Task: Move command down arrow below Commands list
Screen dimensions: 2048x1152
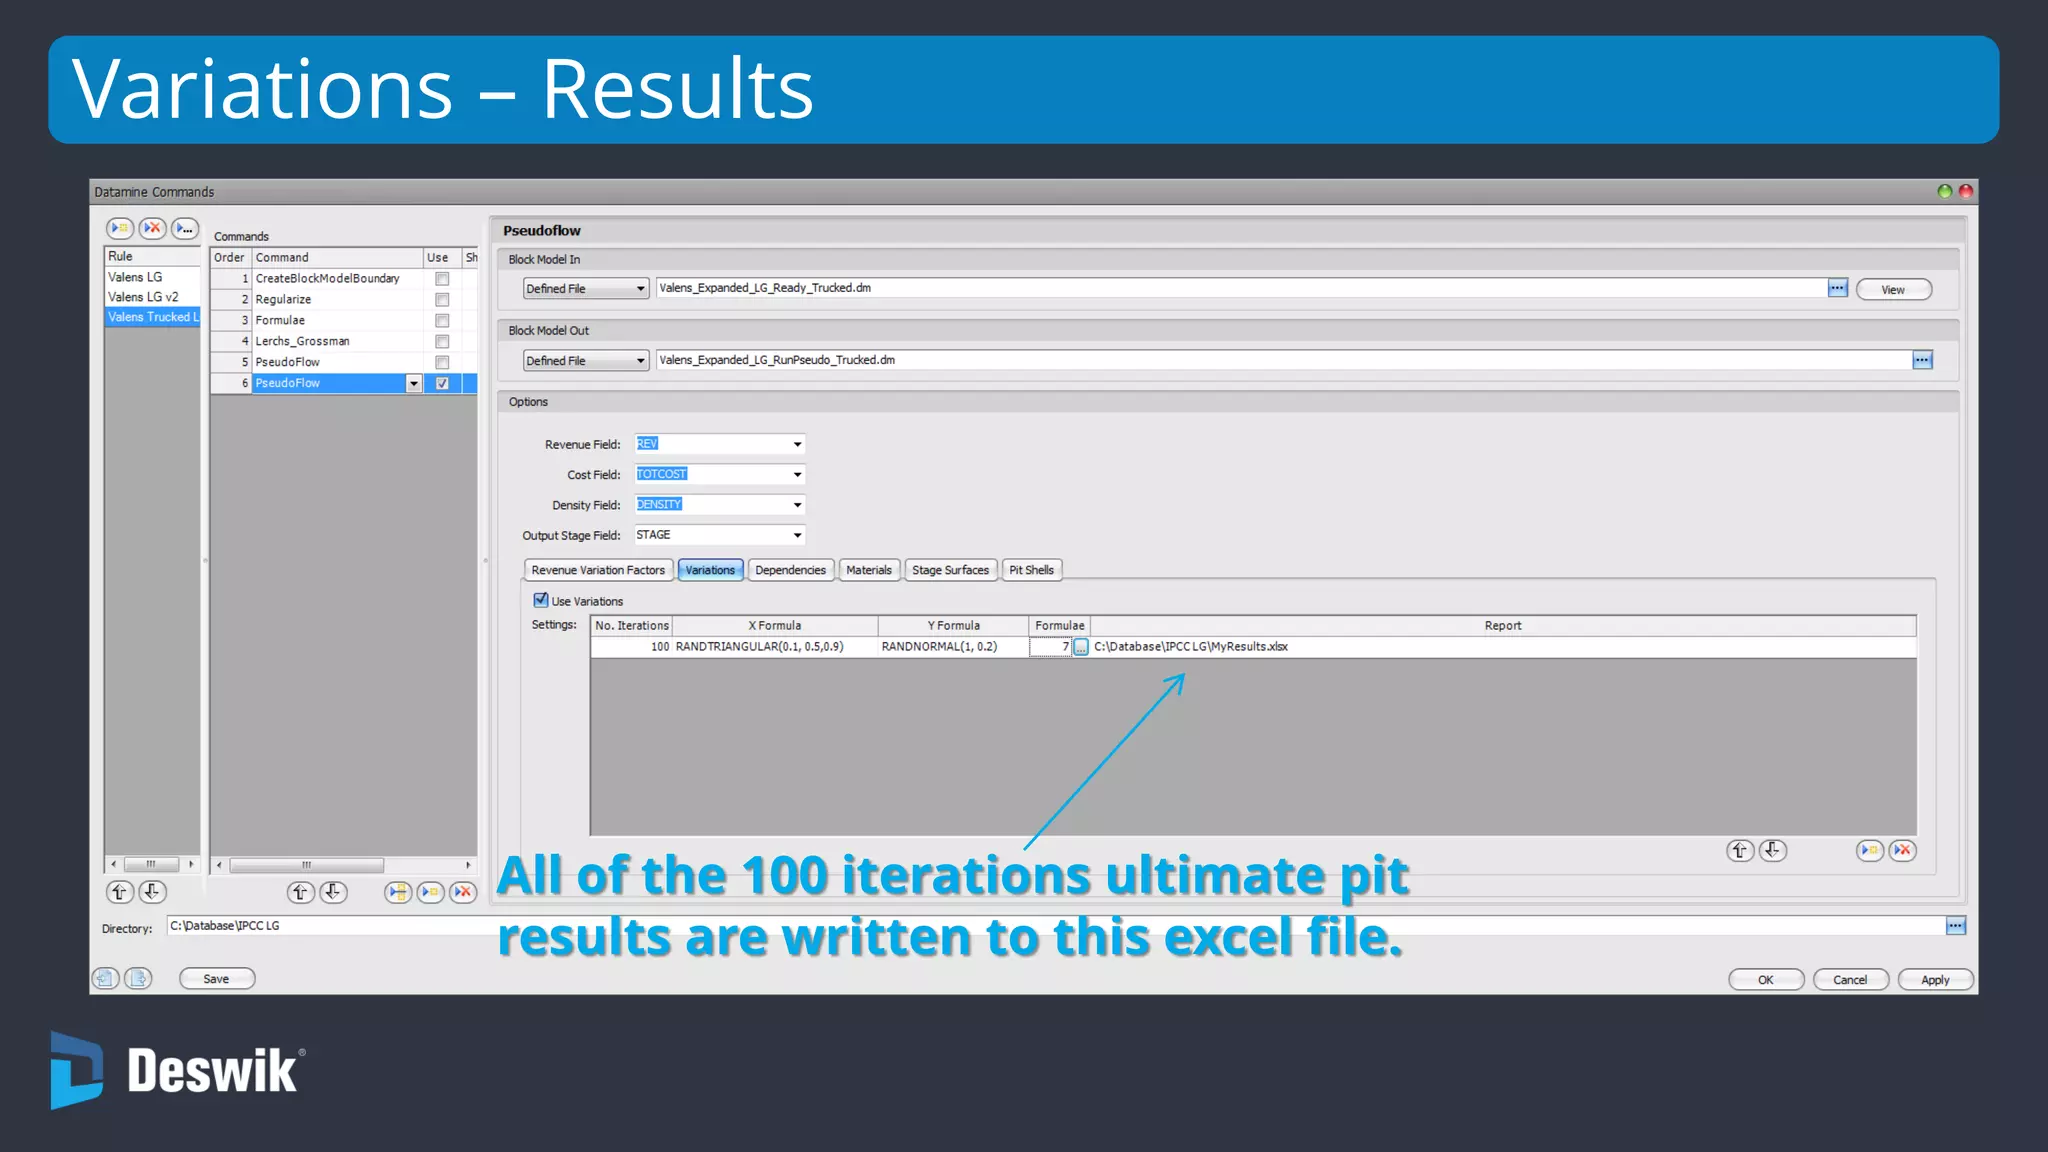Action: [333, 891]
